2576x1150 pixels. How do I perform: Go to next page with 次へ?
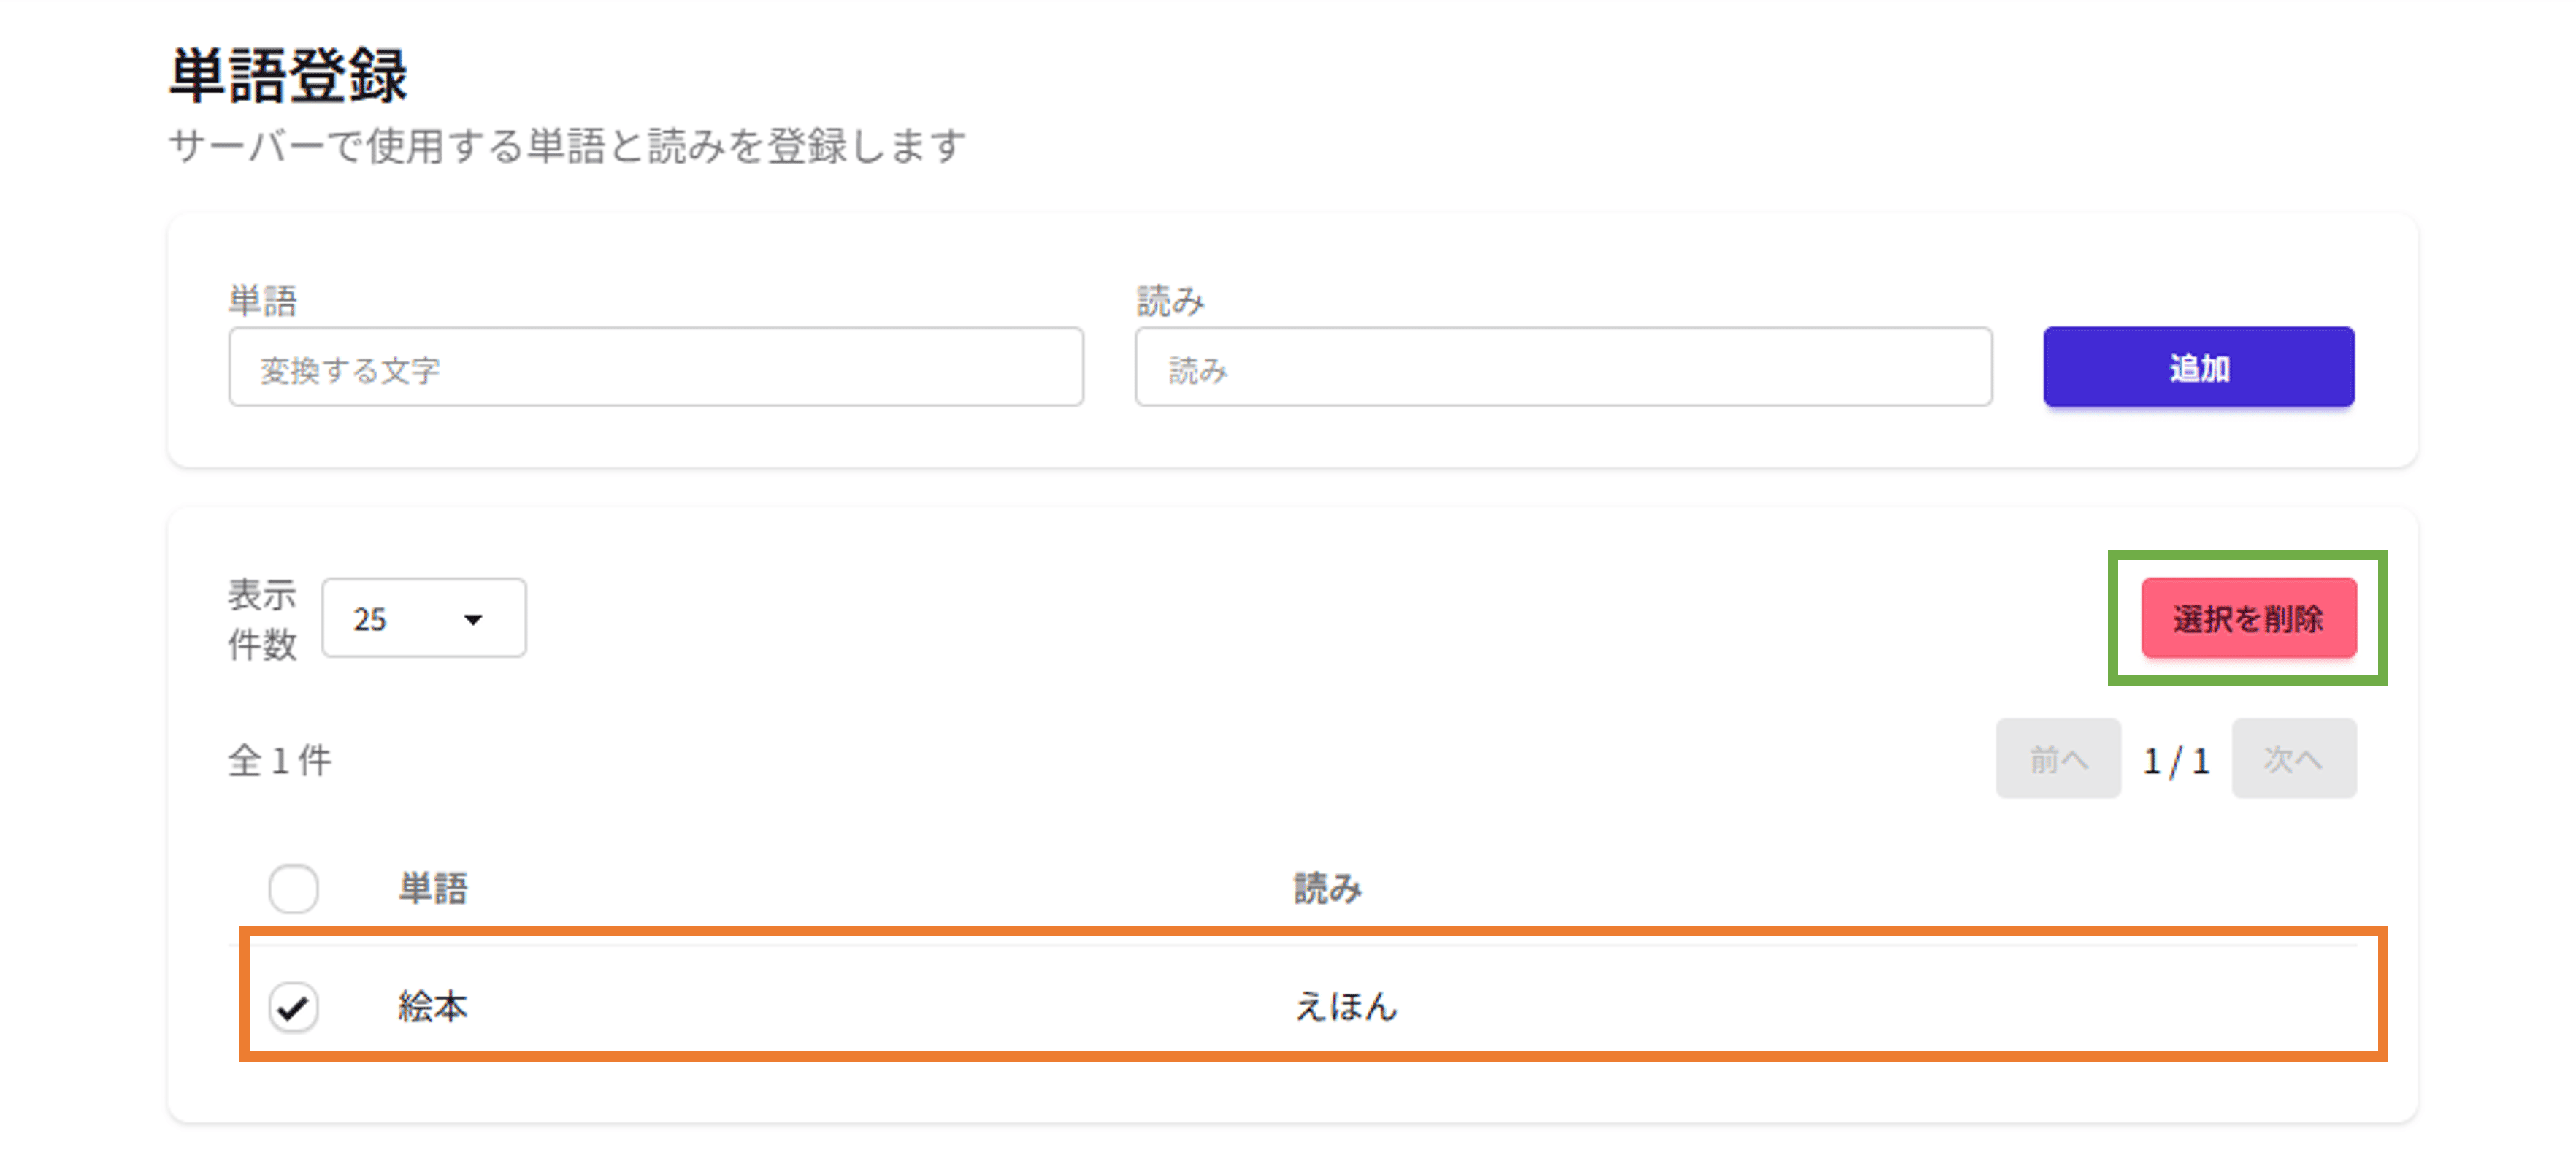[x=2293, y=759]
